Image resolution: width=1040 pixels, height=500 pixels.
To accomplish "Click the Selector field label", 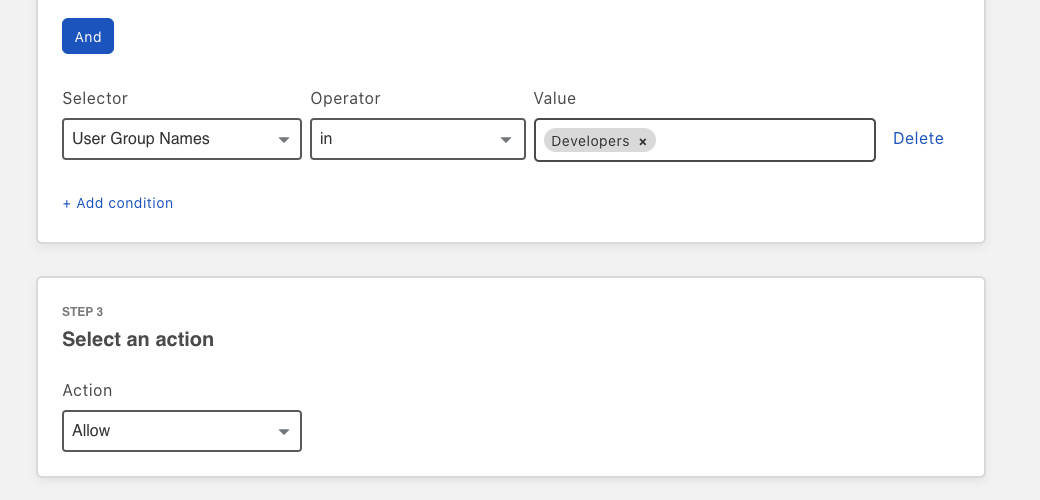I will pyautogui.click(x=95, y=98).
